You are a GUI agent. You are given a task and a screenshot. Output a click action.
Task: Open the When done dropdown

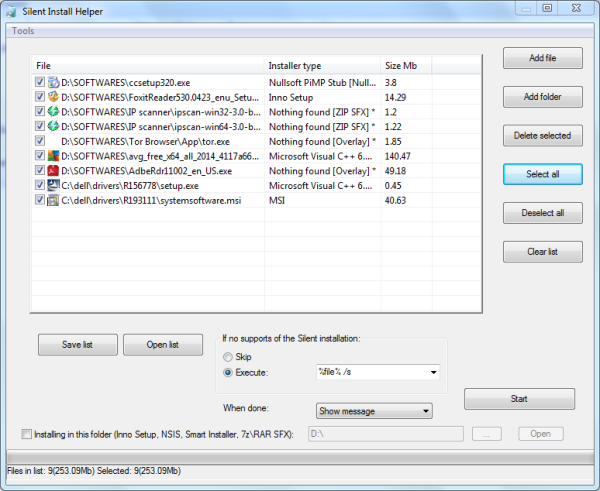(374, 411)
